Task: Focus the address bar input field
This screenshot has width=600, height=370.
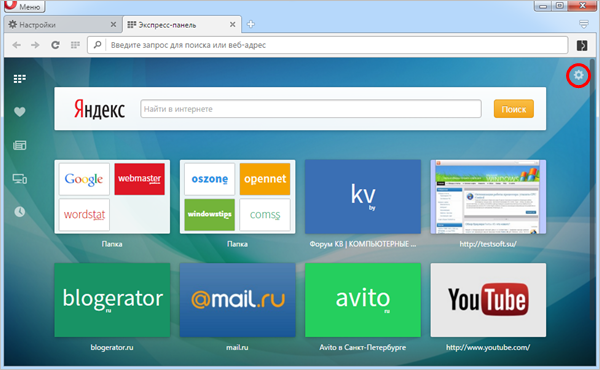Action: (x=328, y=45)
